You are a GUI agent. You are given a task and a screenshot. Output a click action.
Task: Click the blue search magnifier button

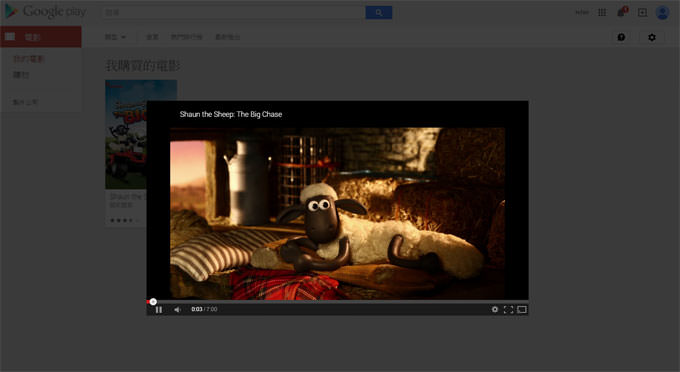coord(379,13)
